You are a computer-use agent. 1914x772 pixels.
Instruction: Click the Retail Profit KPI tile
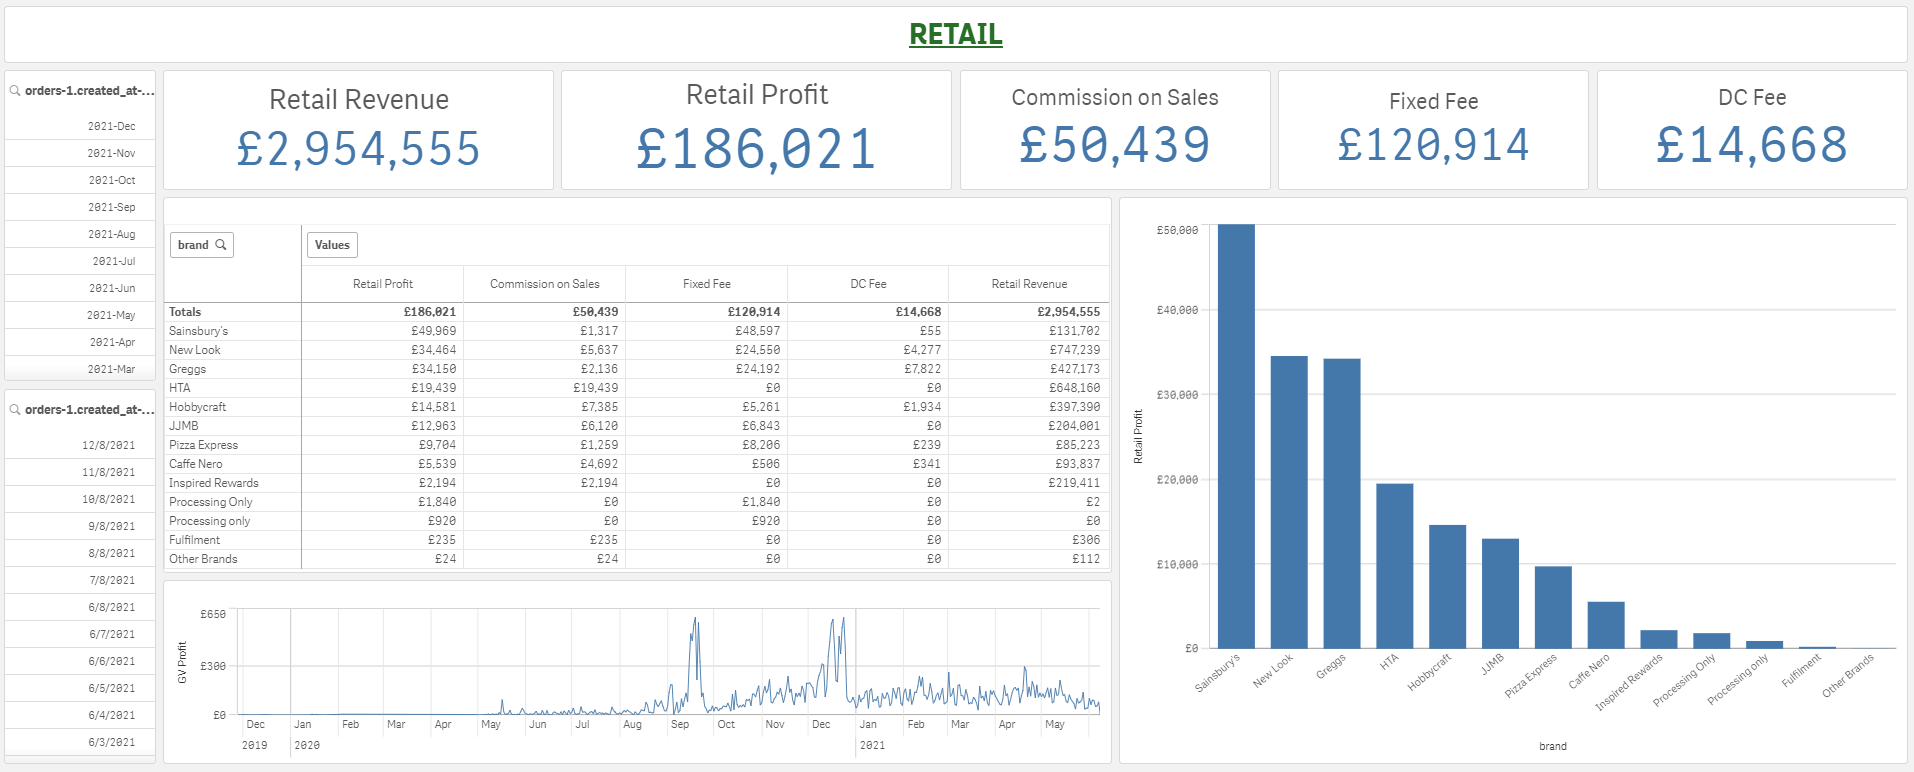pos(756,130)
